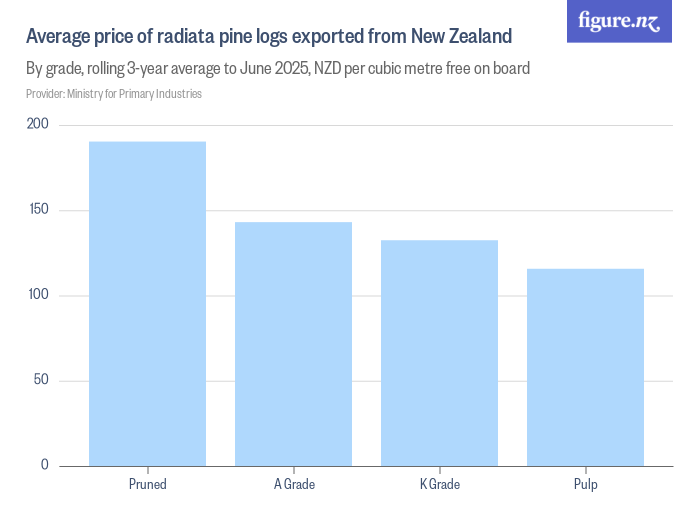
Task: Click the K Grade x-axis label
Action: (439, 485)
